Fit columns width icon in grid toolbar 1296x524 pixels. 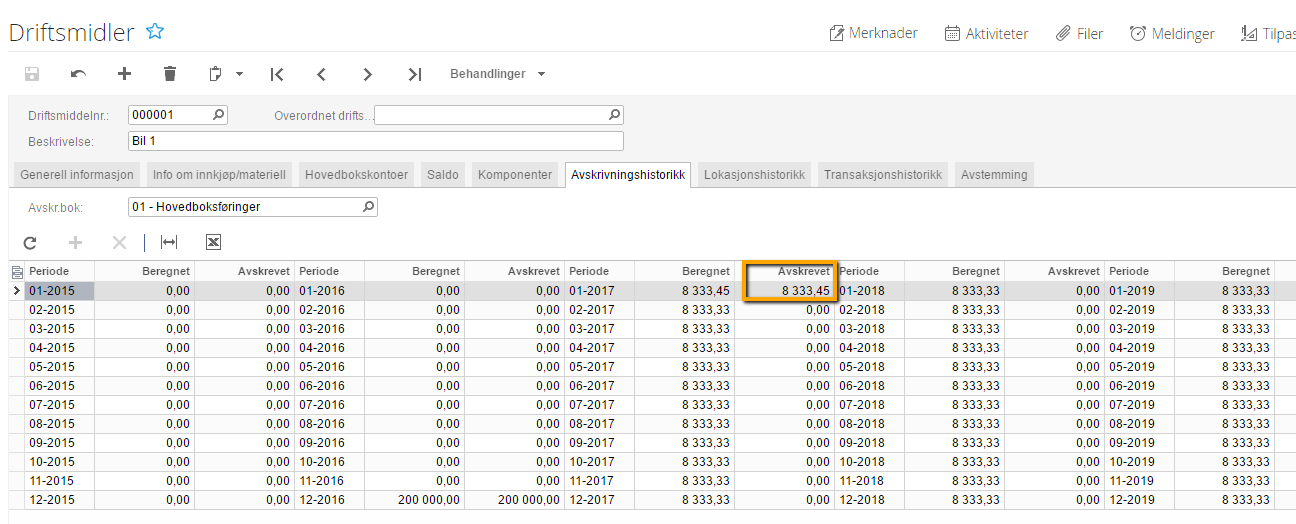point(169,242)
